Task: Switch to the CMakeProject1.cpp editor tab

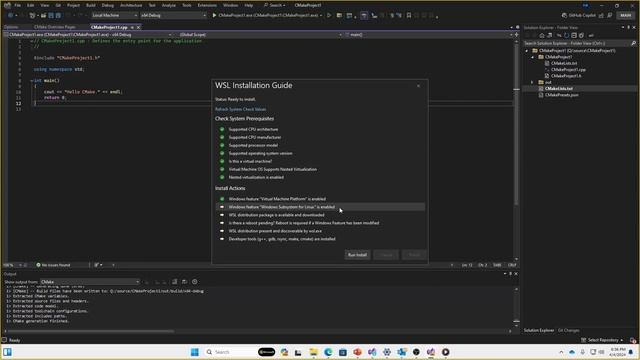Action: click(x=109, y=27)
